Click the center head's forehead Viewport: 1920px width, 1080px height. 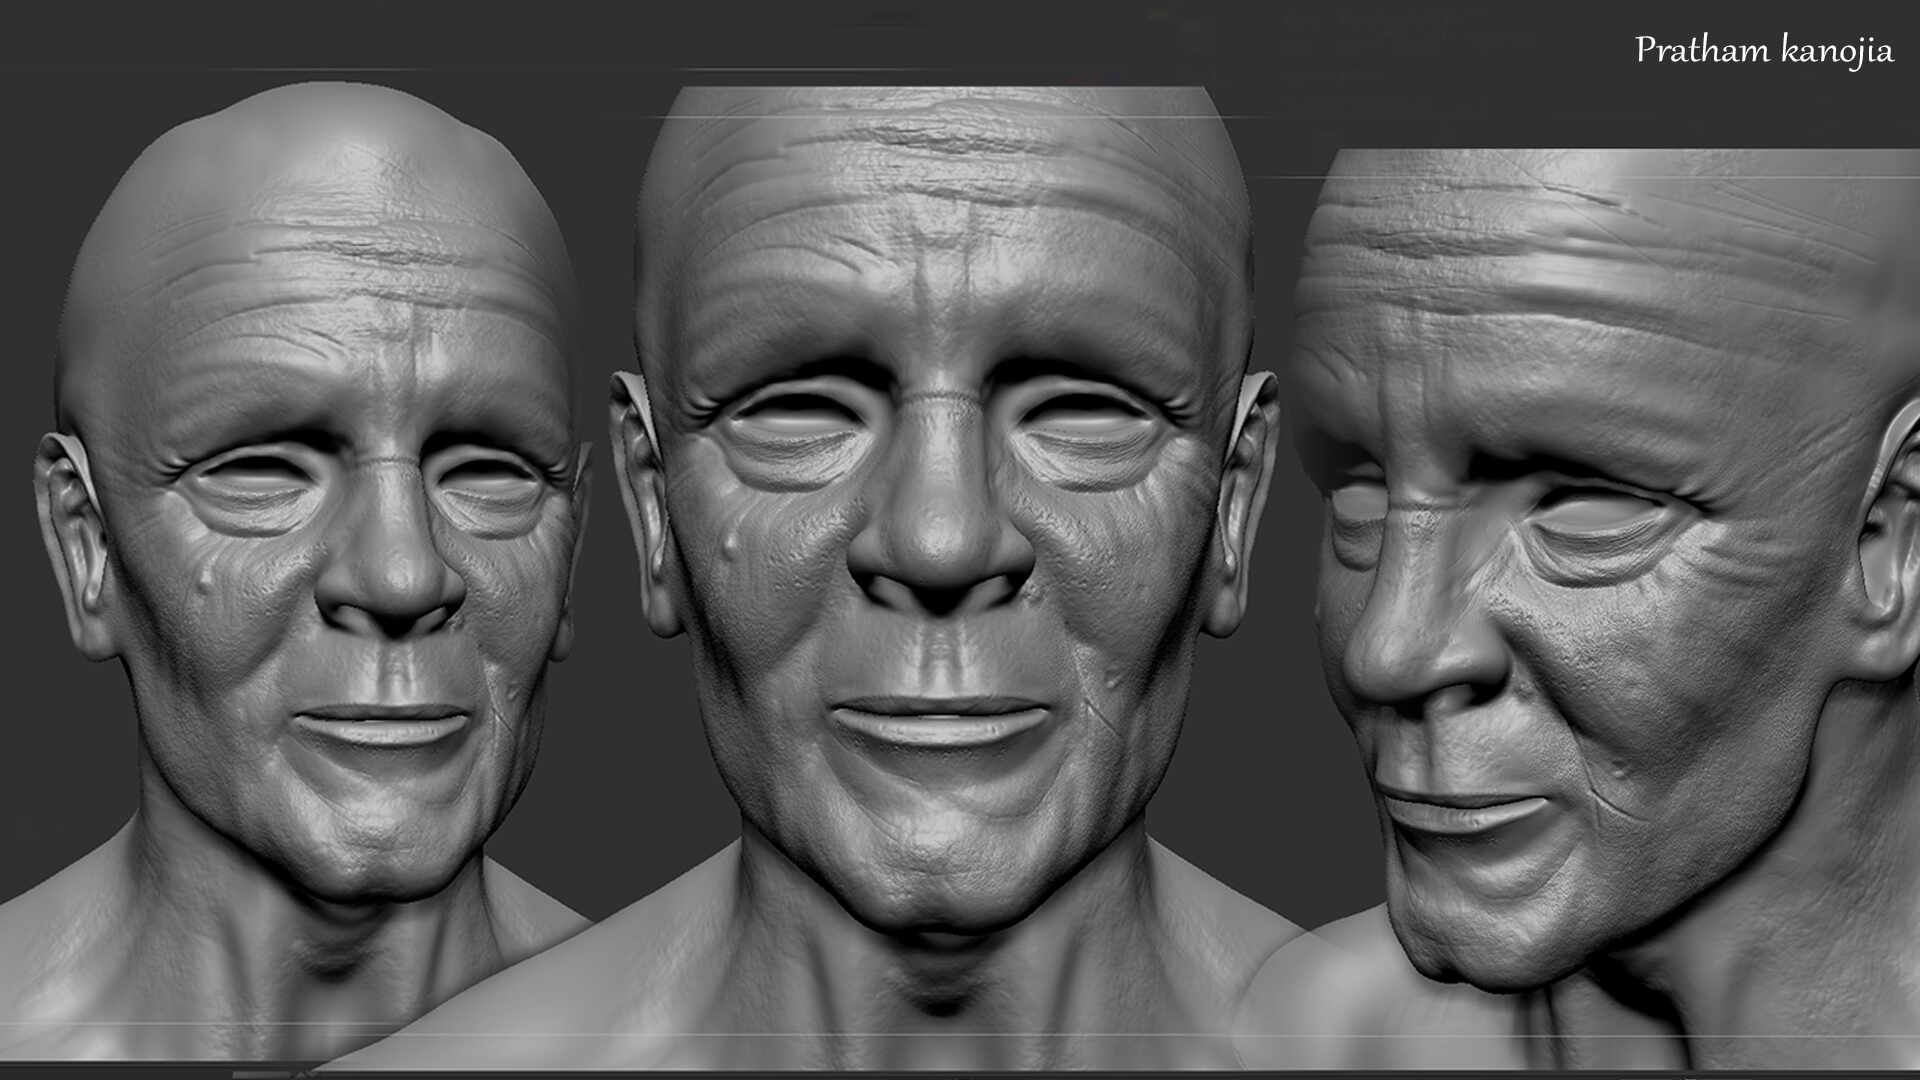coord(940,200)
